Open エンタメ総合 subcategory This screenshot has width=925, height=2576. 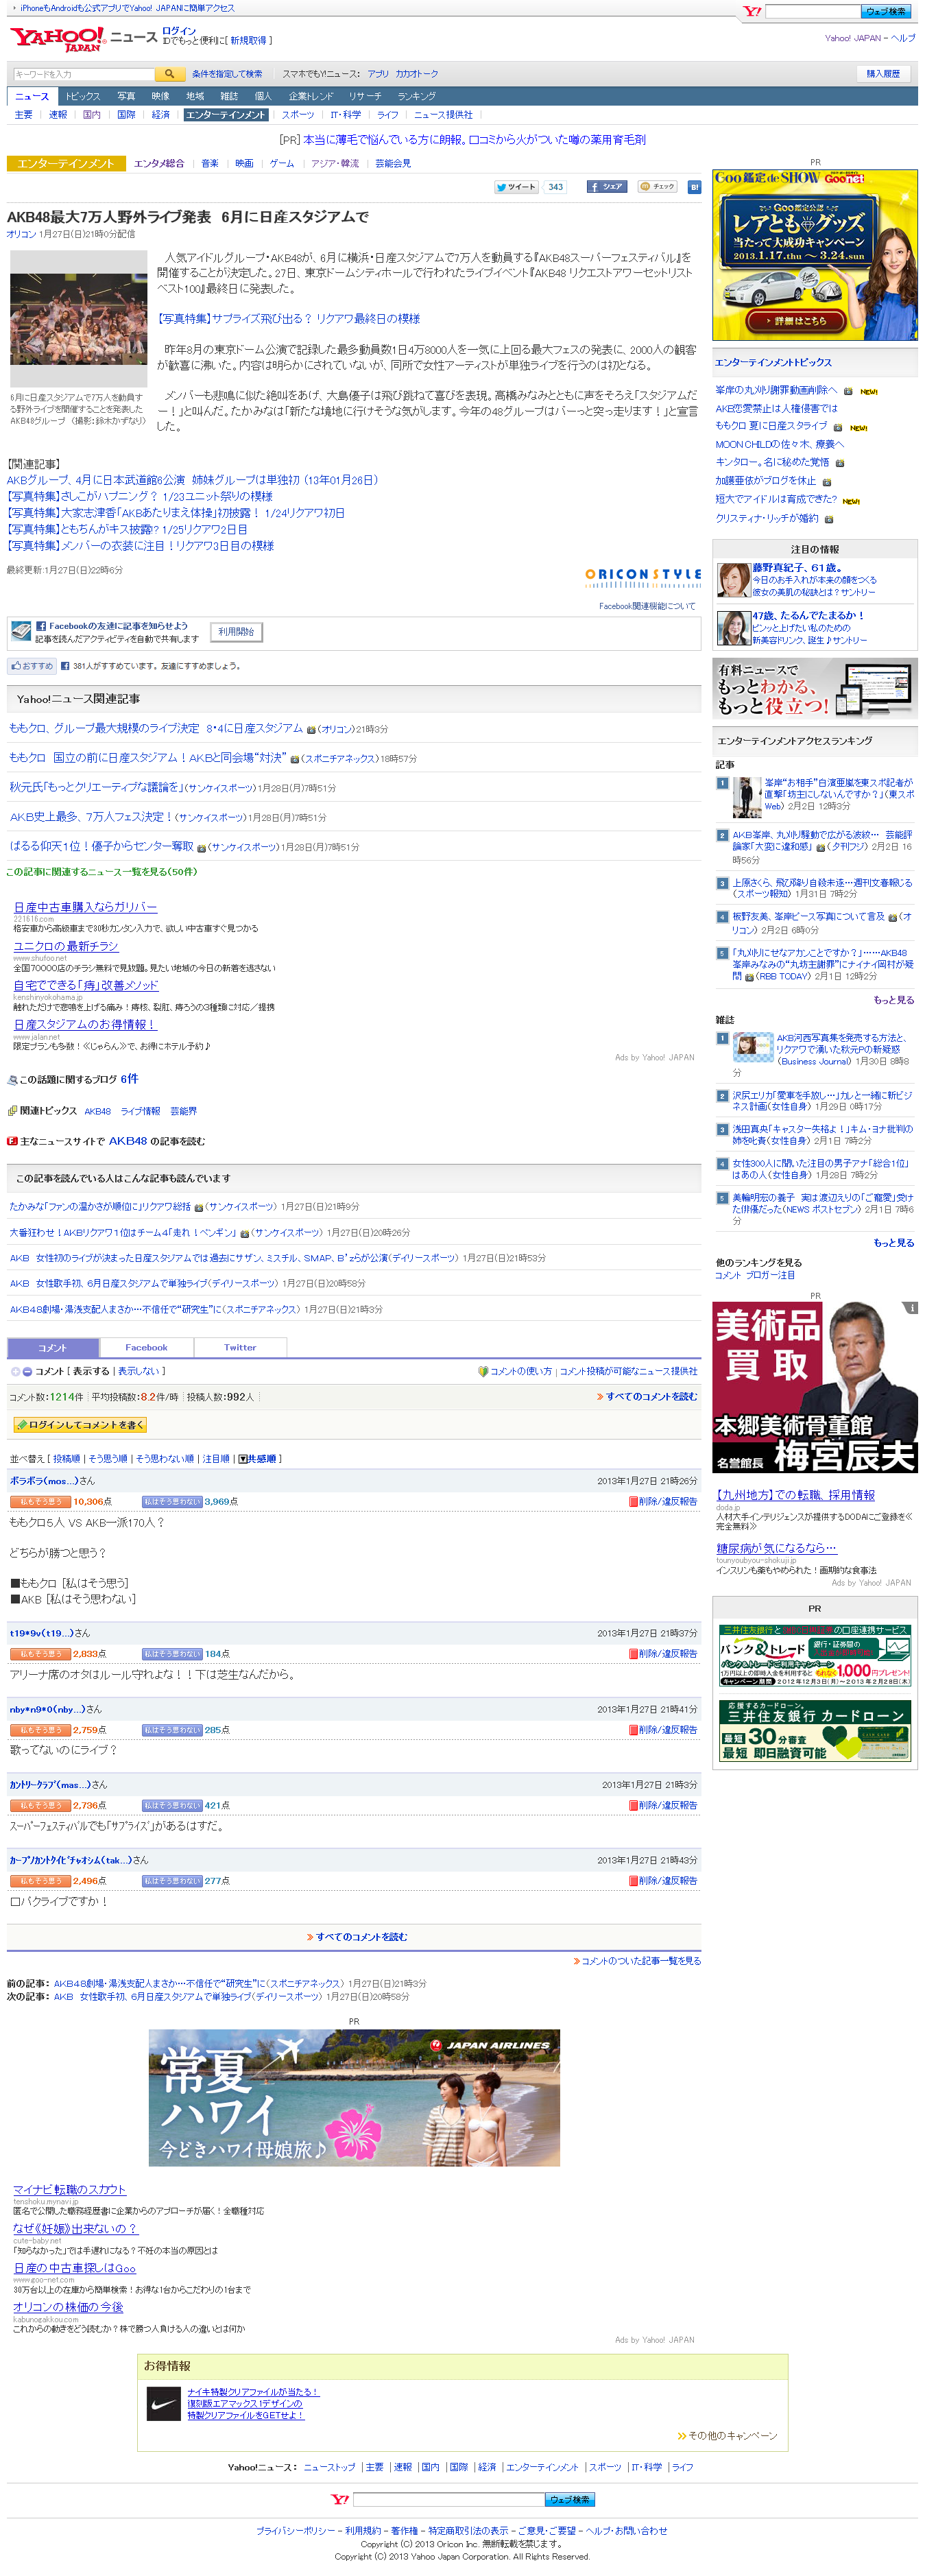(159, 163)
